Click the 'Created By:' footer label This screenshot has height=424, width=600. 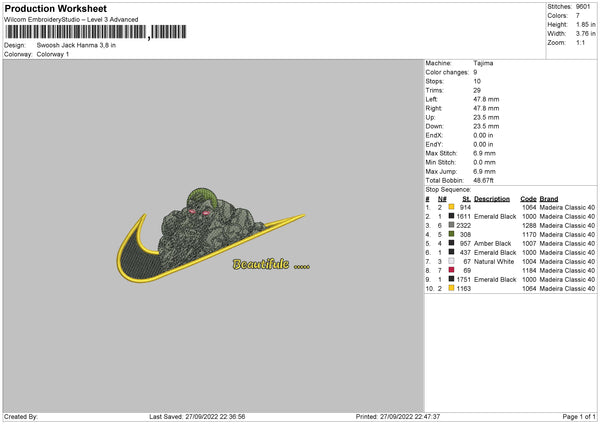click(21, 416)
